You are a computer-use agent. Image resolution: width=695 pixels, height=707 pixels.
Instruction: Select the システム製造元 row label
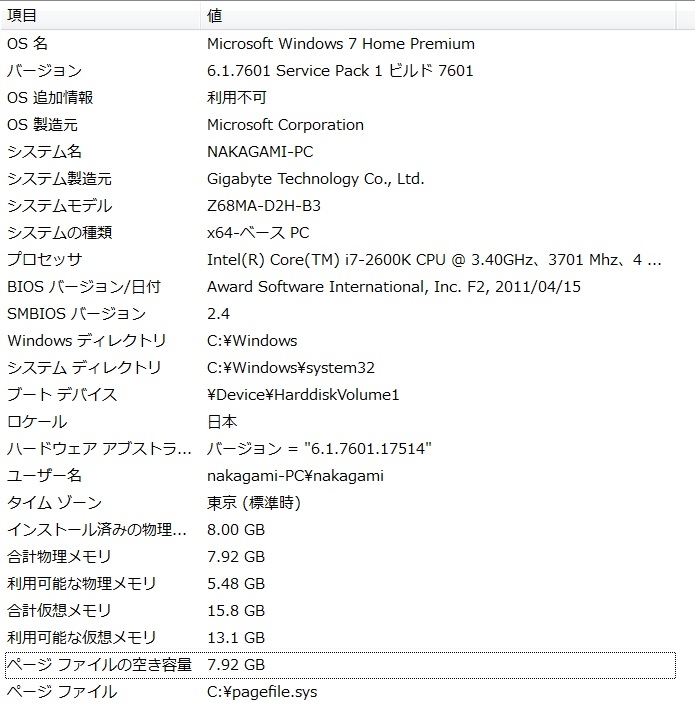coord(59,179)
